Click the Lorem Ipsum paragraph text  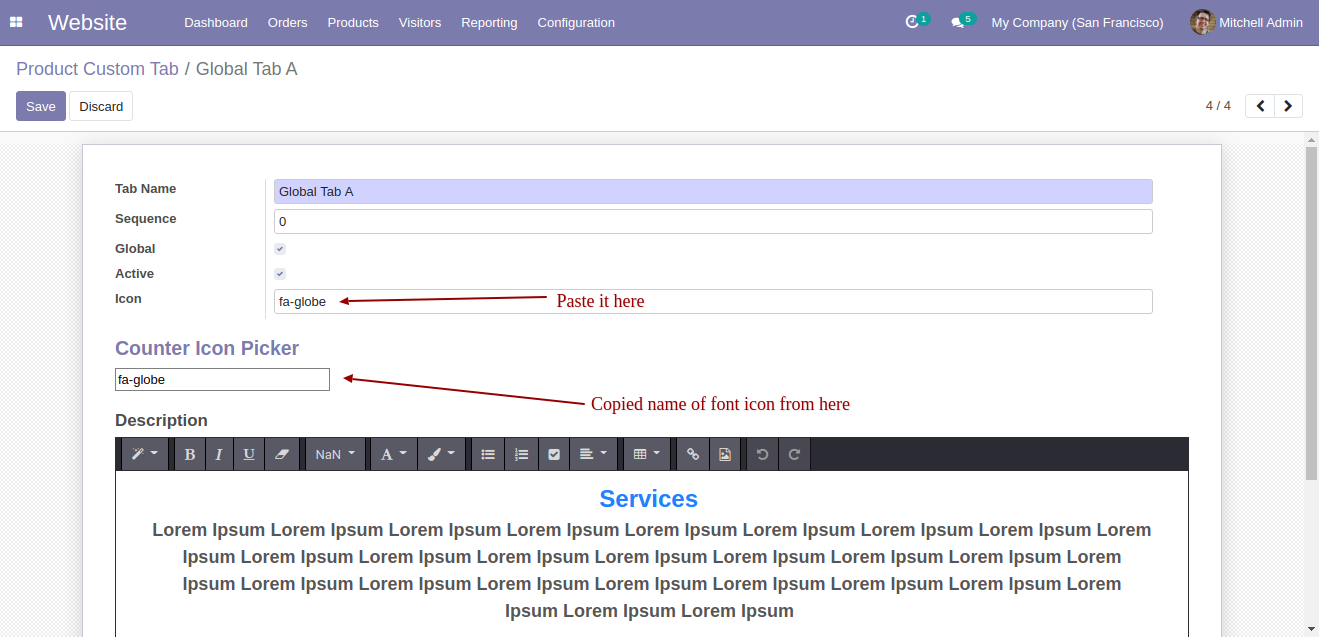(x=651, y=570)
